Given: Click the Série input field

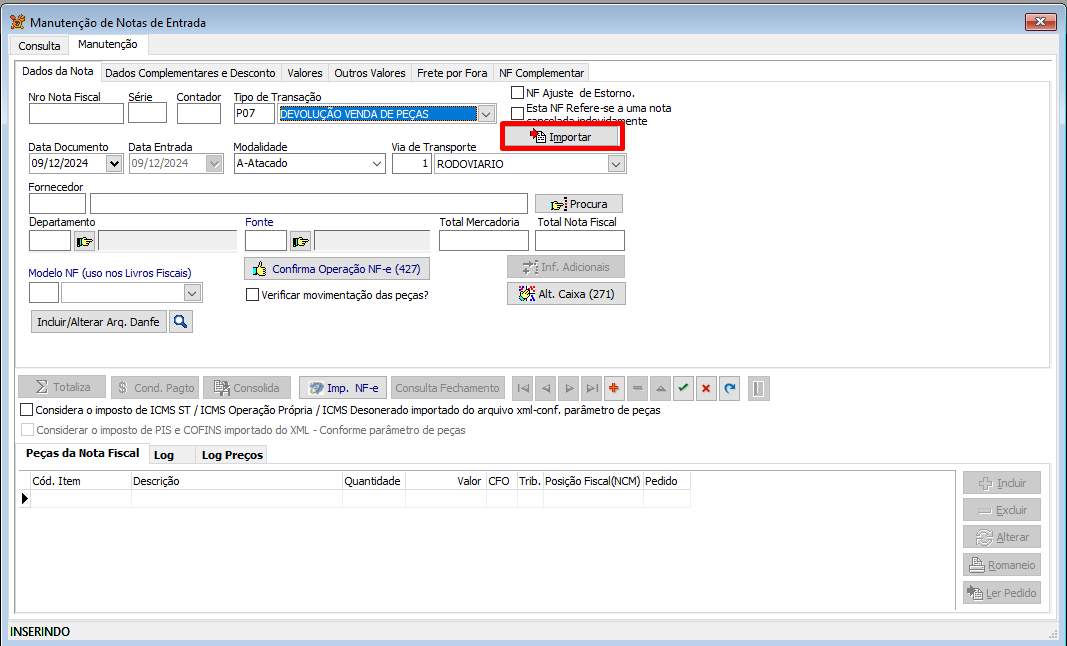Looking at the screenshot, I should [x=148, y=114].
